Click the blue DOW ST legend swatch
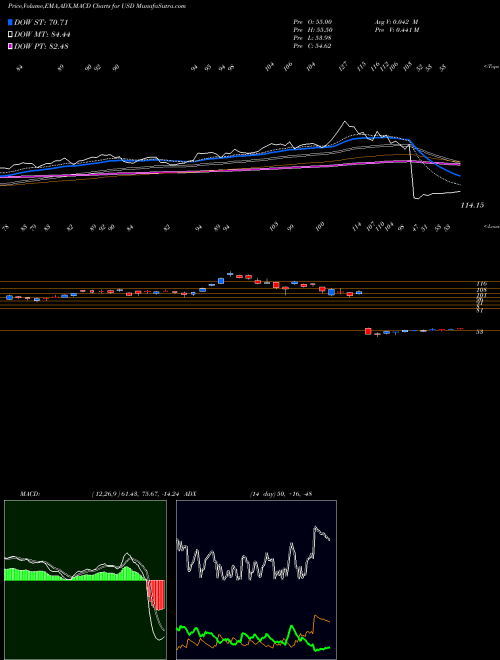This screenshot has height=660, width=500. click(10, 22)
